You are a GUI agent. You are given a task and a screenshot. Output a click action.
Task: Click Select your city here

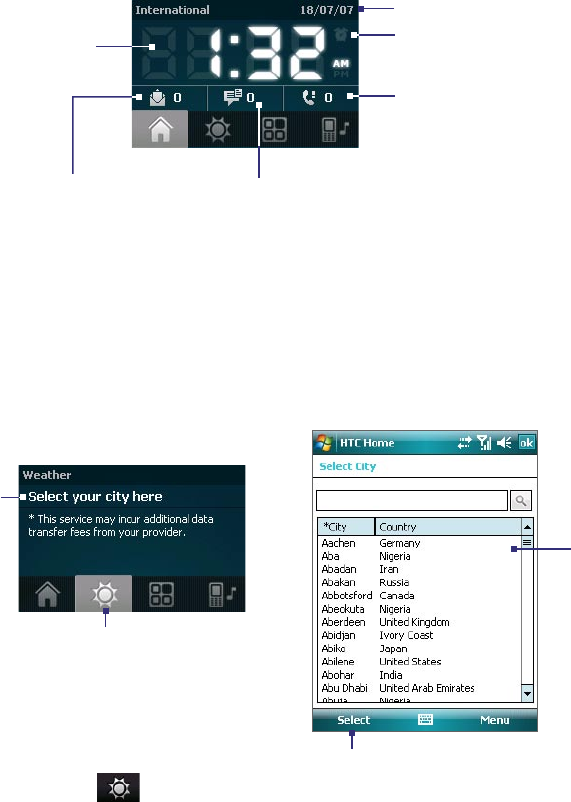coord(95,497)
